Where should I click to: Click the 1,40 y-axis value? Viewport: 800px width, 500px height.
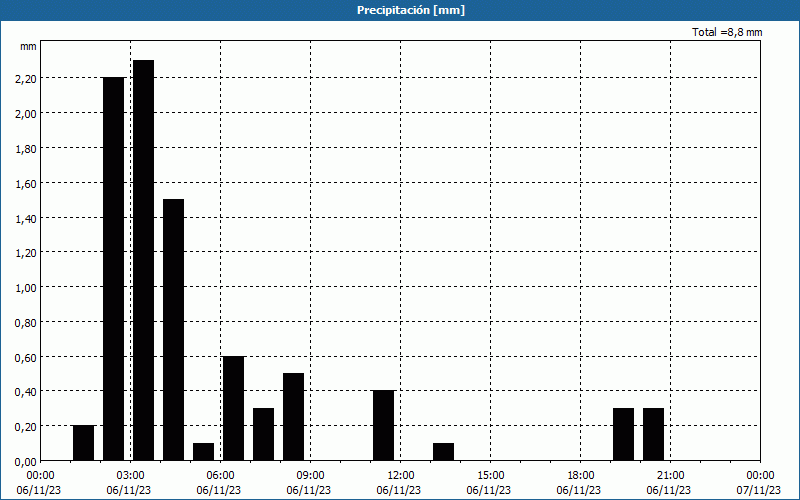pyautogui.click(x=26, y=218)
